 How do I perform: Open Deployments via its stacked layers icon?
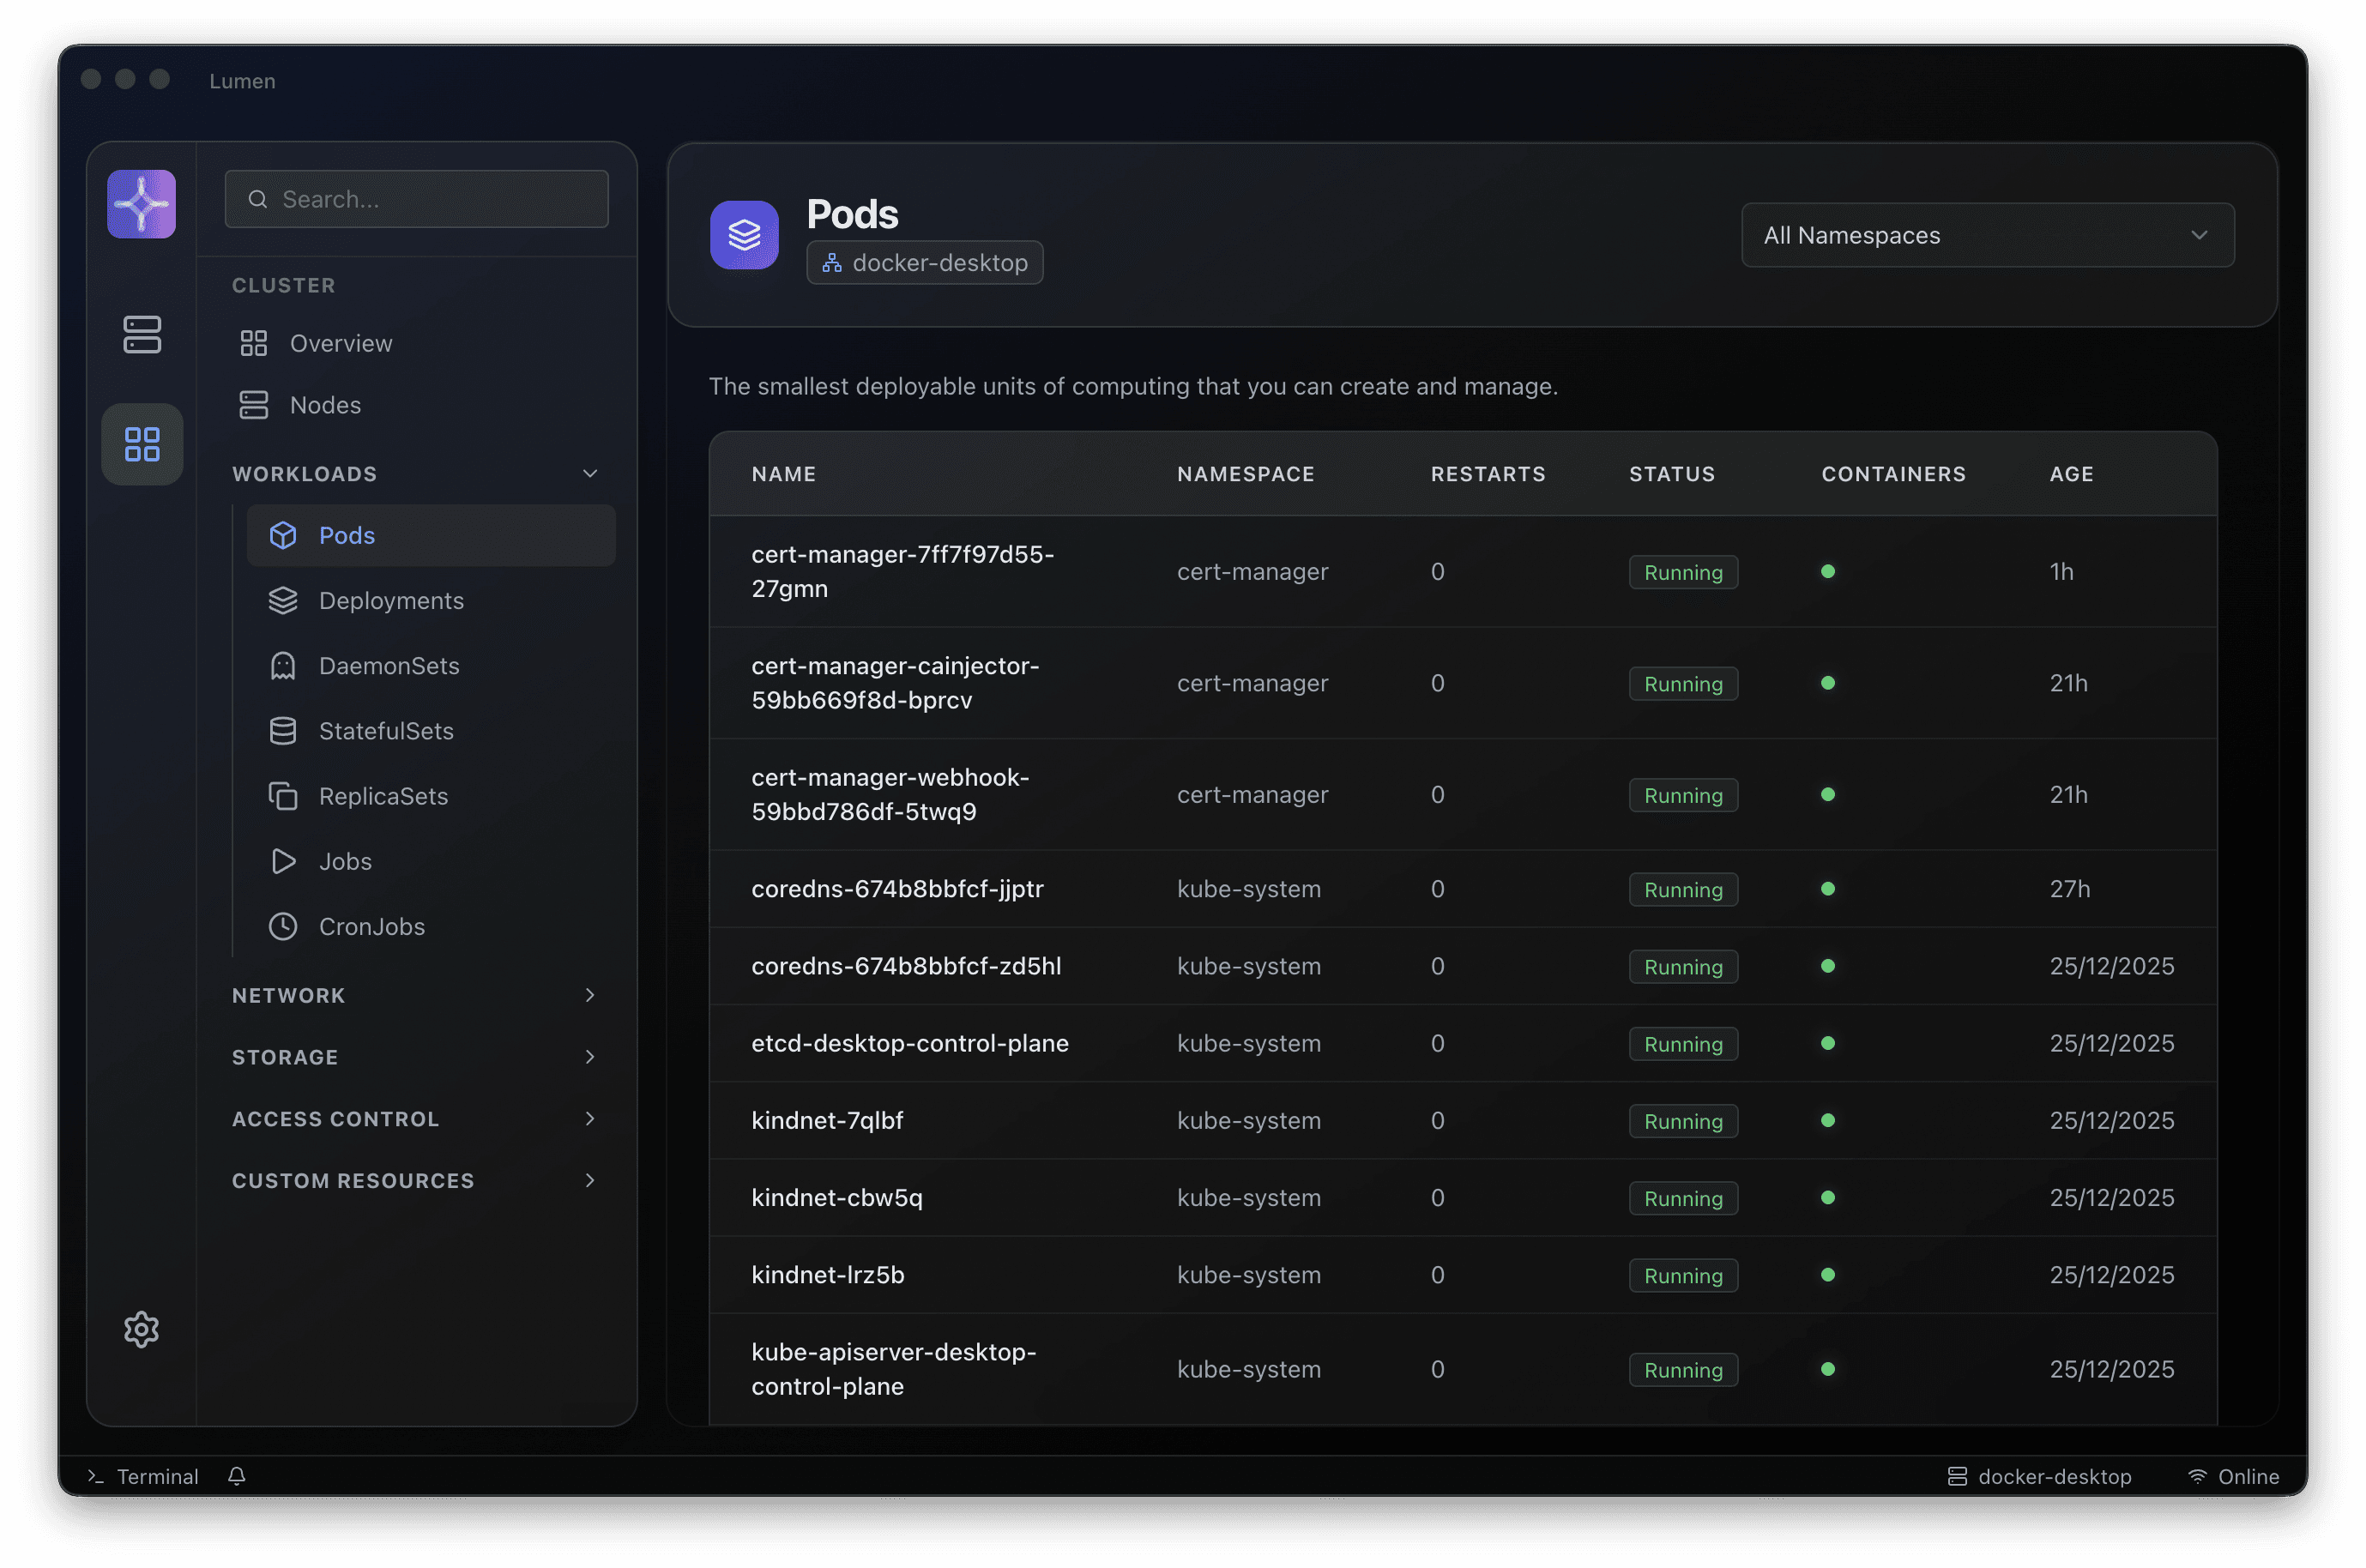[284, 600]
